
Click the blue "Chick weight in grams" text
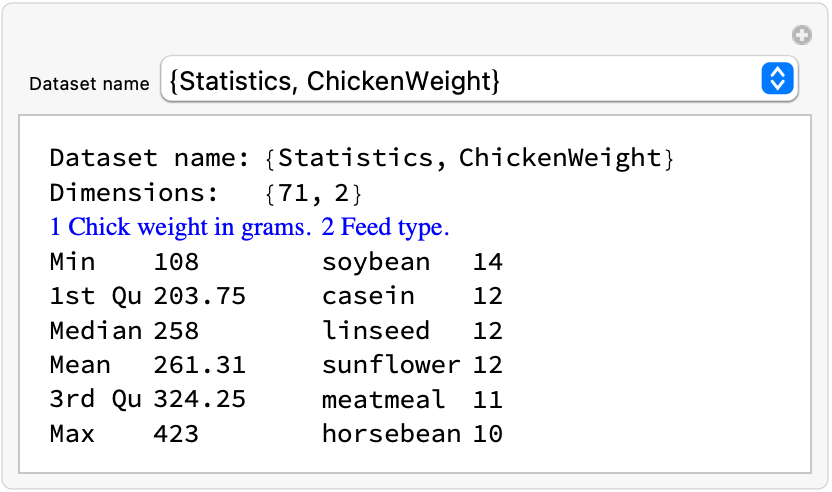(x=181, y=228)
